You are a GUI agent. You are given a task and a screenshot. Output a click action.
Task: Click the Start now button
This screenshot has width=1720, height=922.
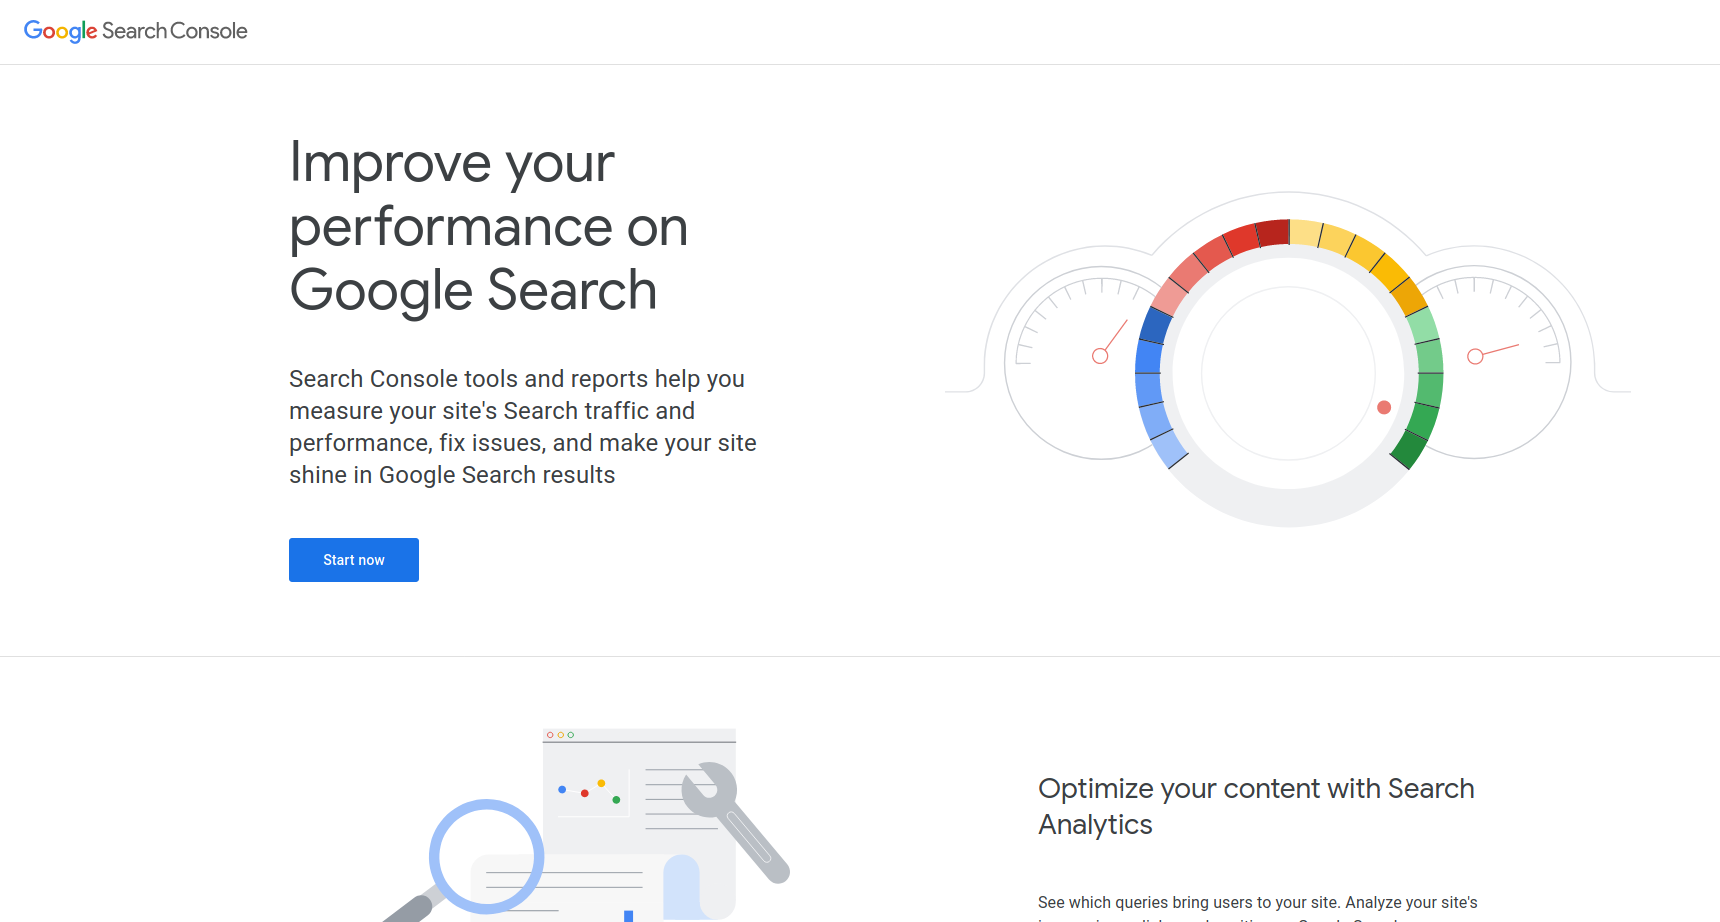click(x=354, y=560)
